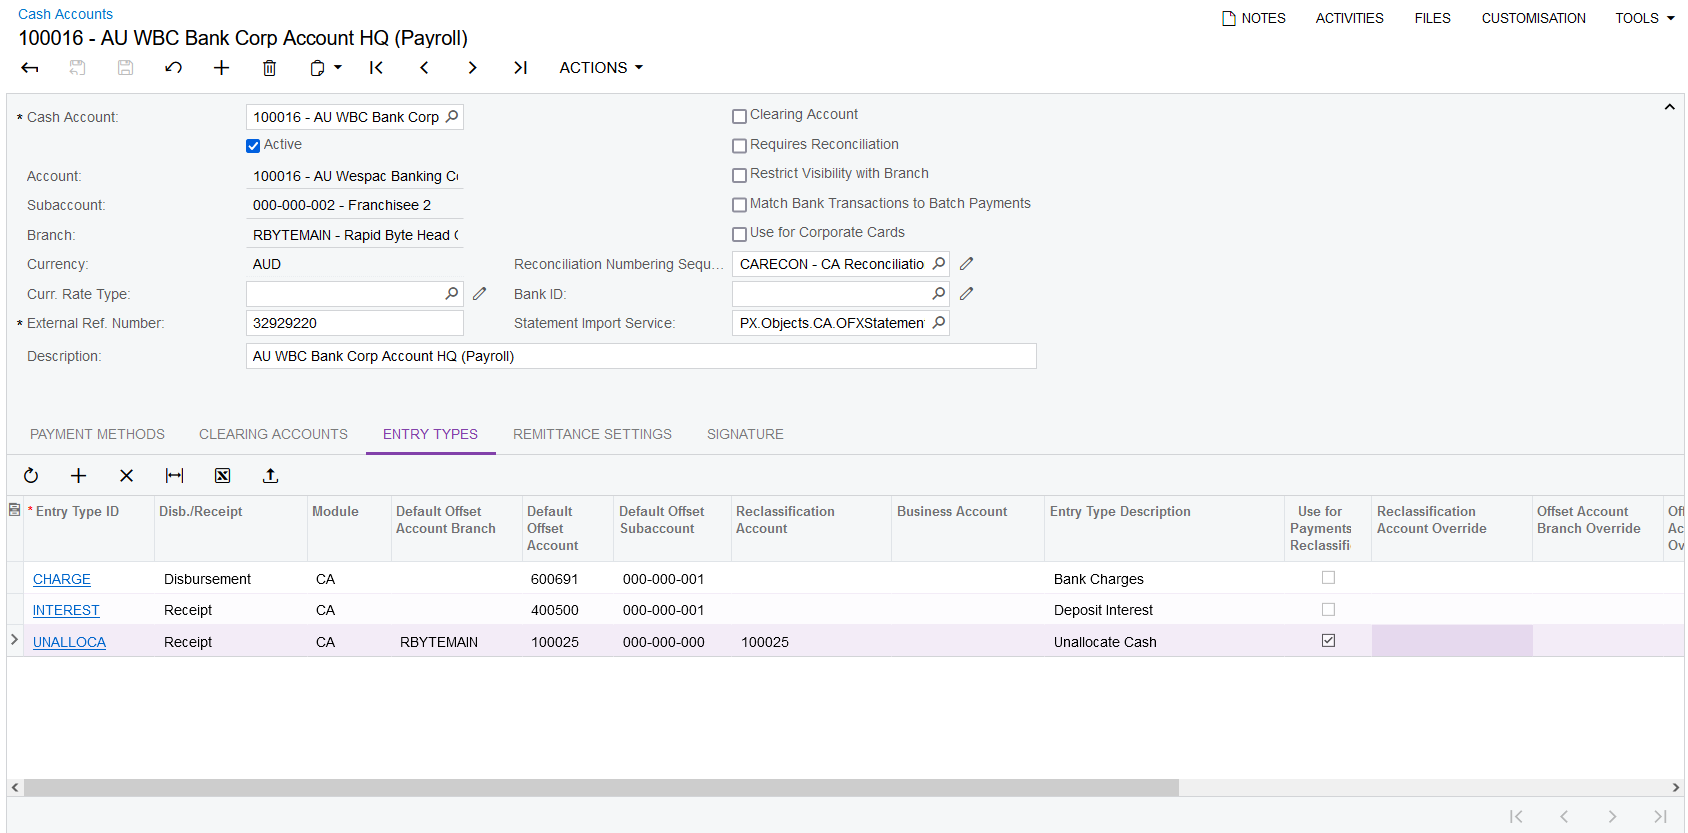The height and width of the screenshot is (833, 1688).
Task: Click the Cash Accounts breadcrumb link
Action: (x=65, y=14)
